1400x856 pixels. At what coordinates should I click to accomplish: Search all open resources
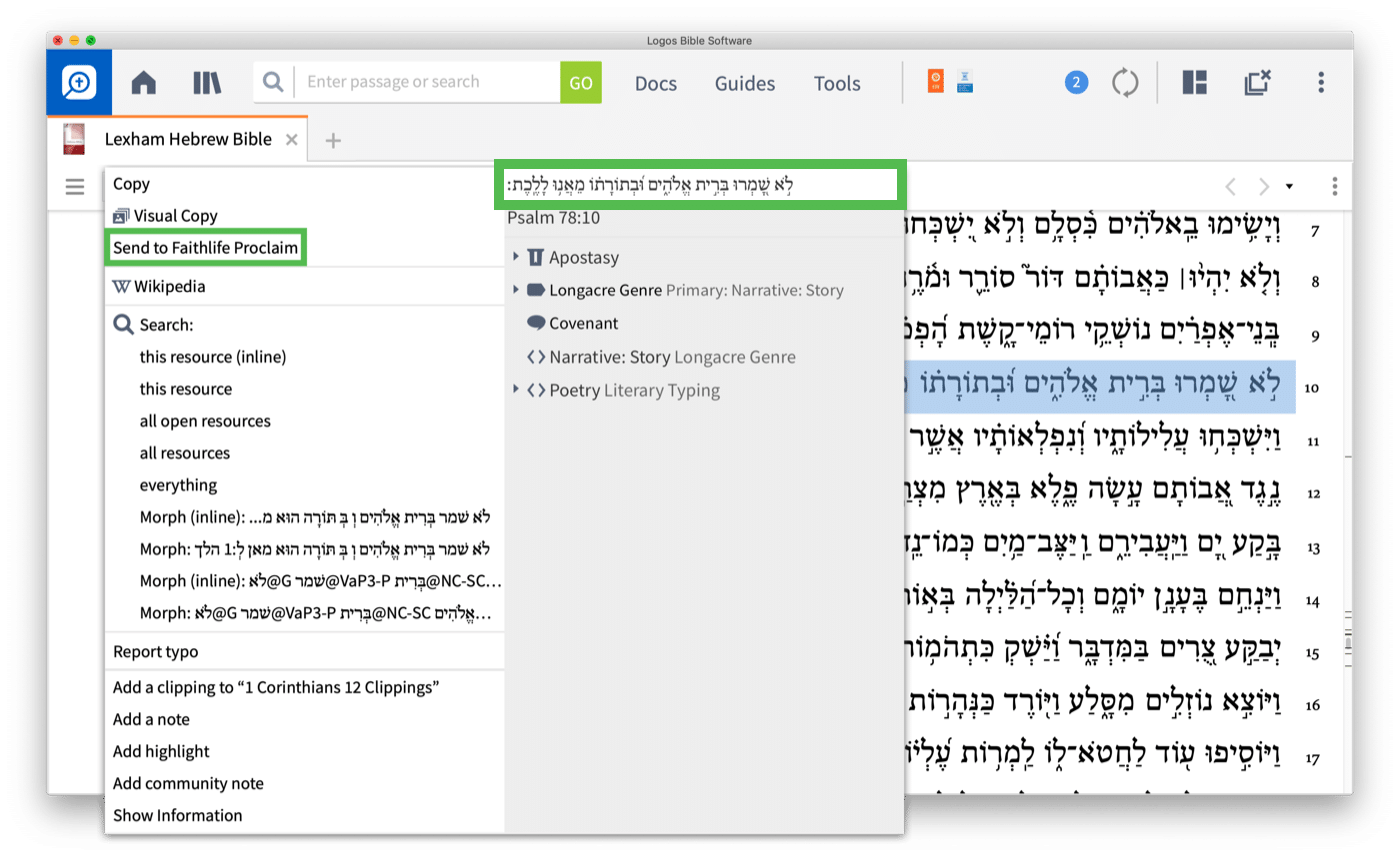205,421
